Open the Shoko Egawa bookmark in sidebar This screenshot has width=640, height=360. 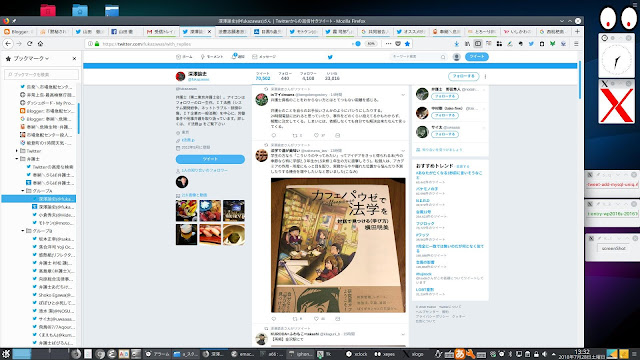[x=53, y=295]
